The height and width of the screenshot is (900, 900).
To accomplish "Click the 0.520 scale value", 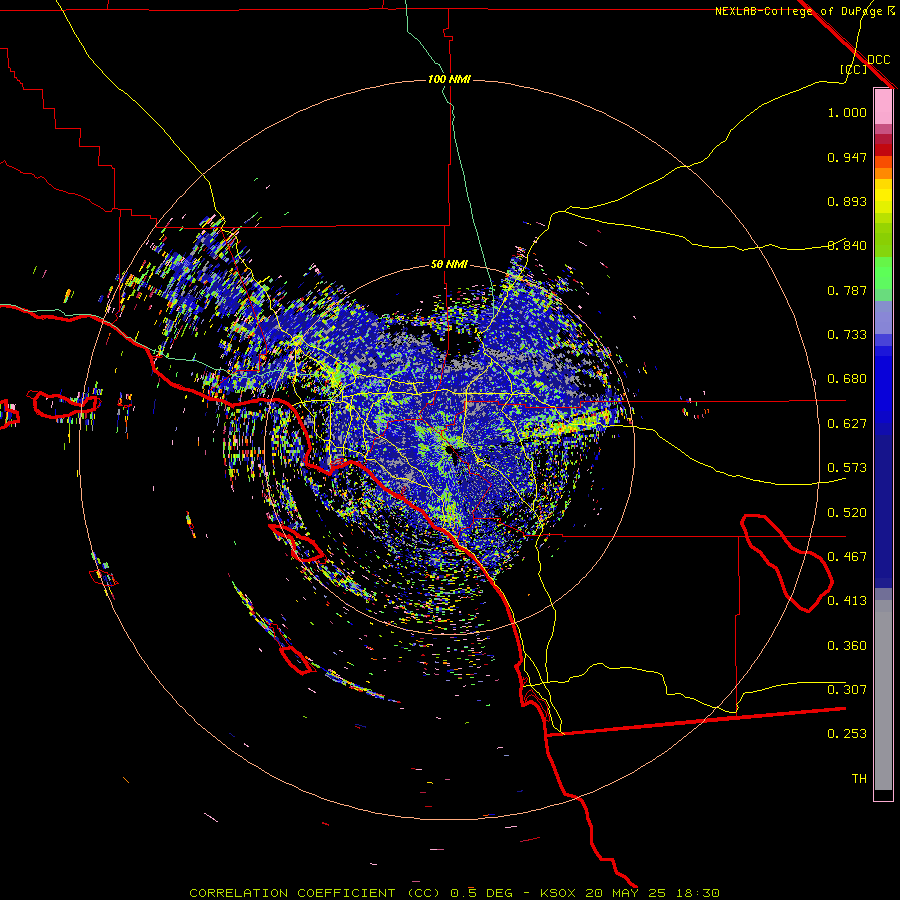I will (x=847, y=513).
